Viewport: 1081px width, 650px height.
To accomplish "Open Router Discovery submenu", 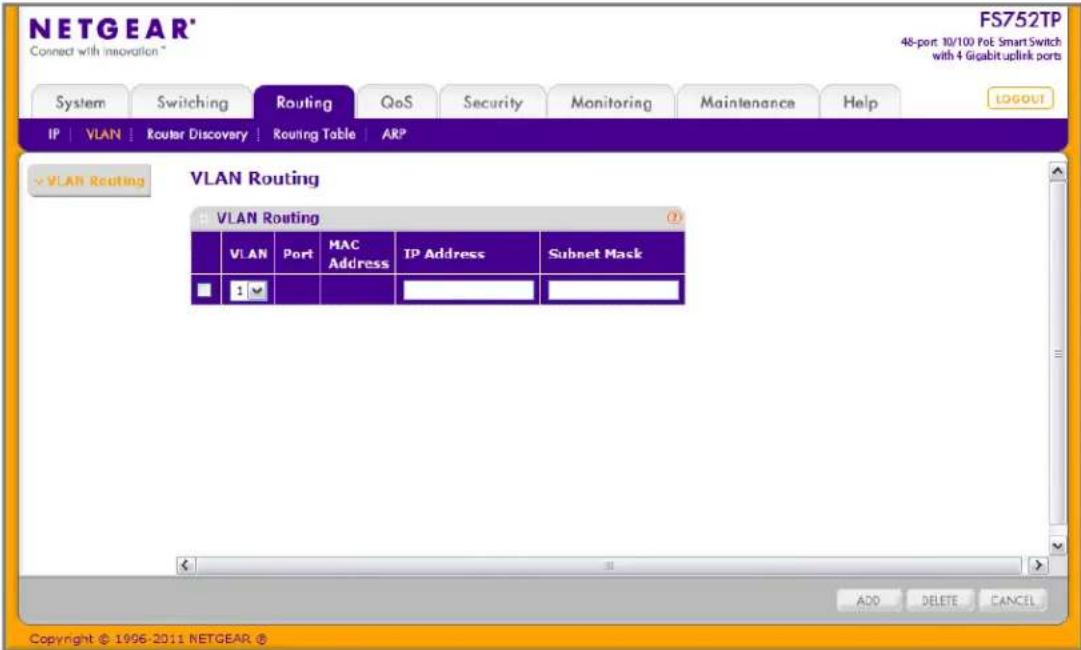I will (196, 134).
